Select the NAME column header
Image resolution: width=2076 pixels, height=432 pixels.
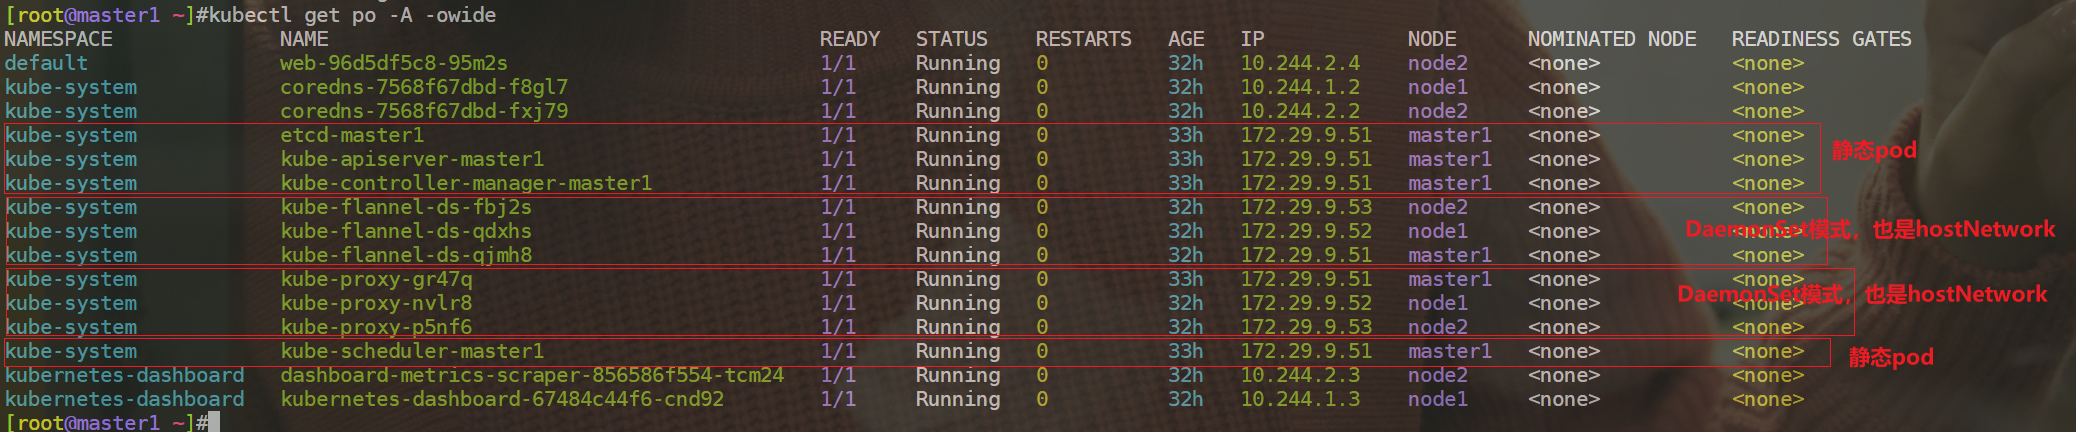tap(304, 39)
